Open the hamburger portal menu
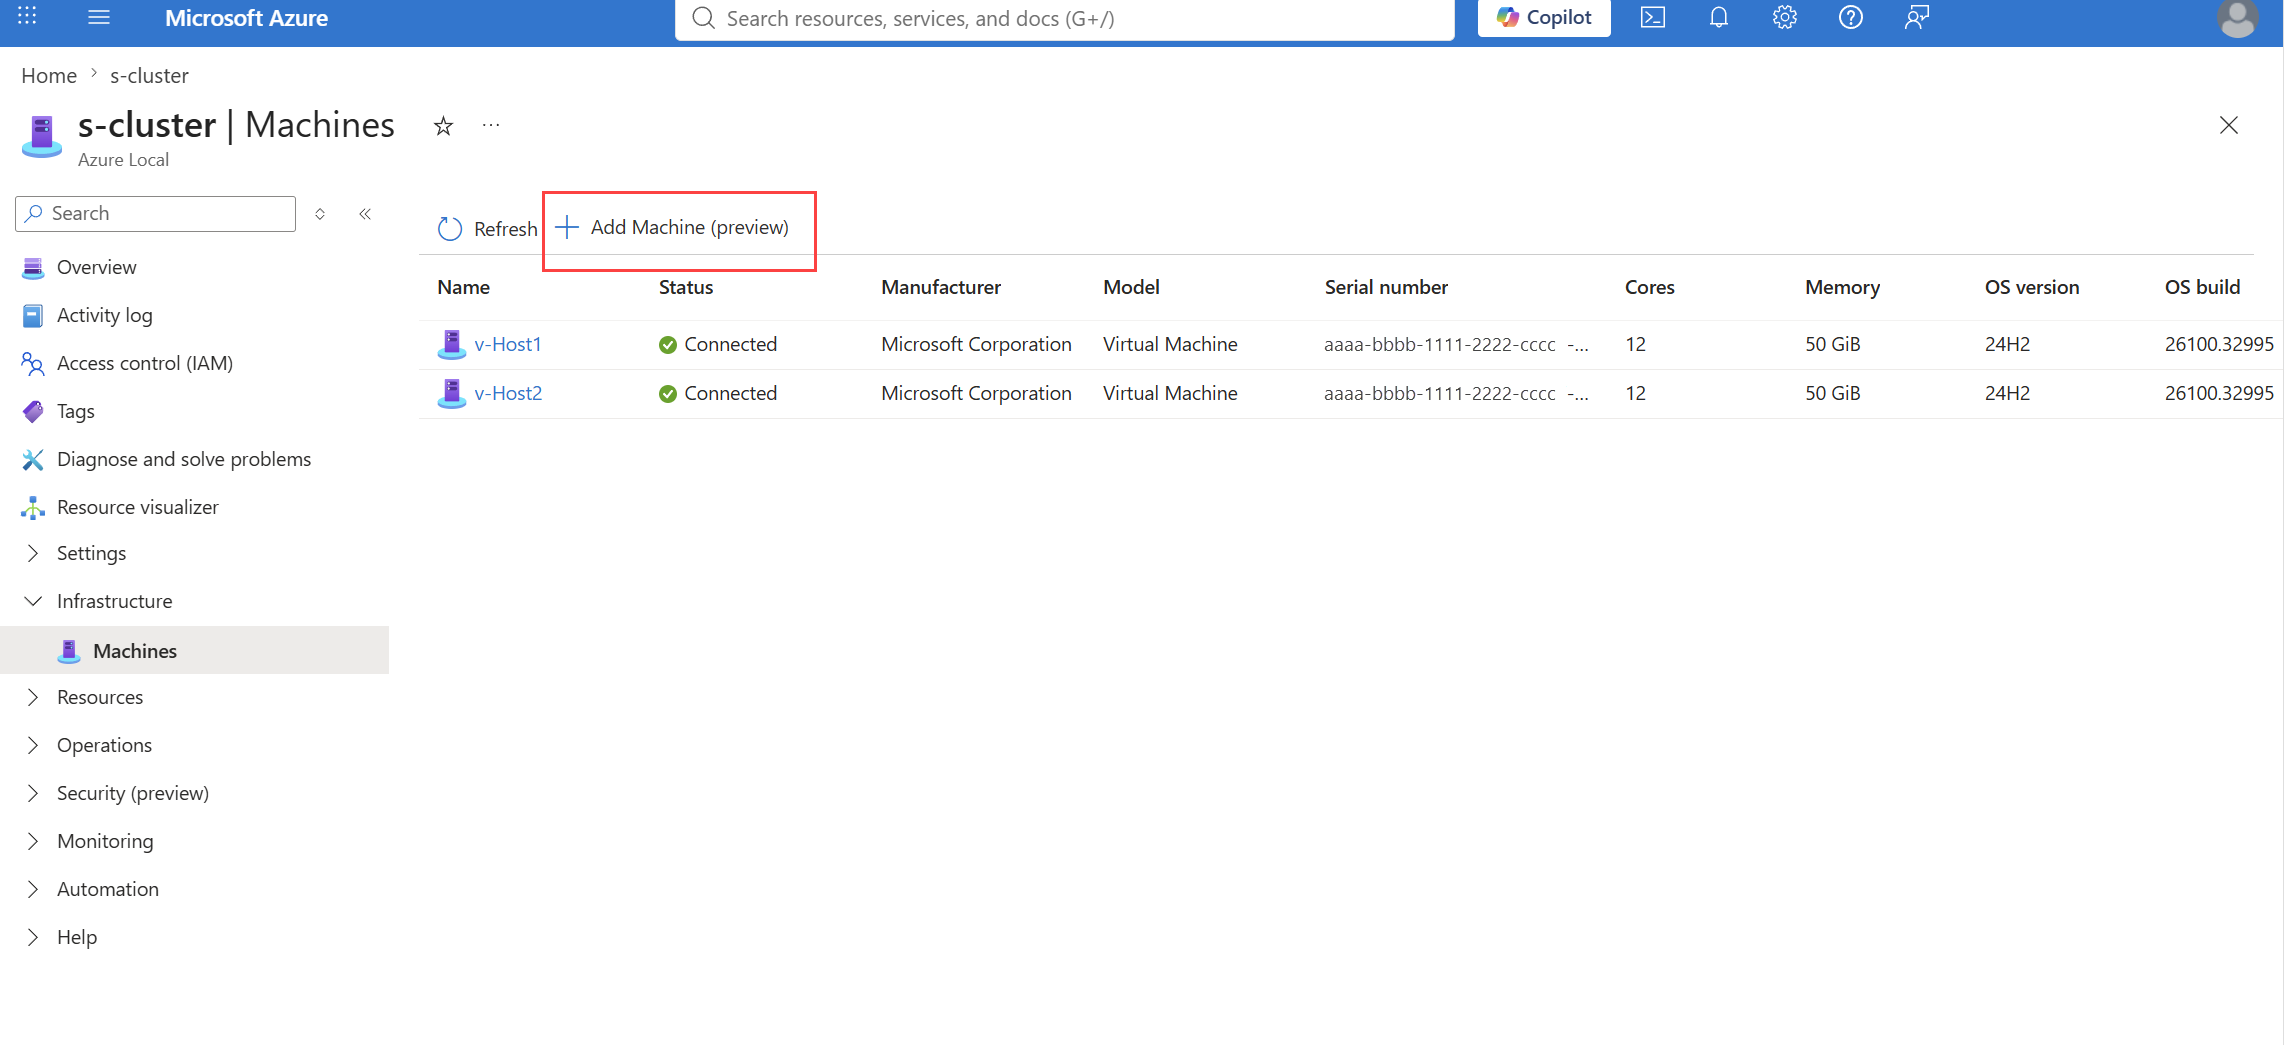The image size is (2284, 1045). click(99, 17)
